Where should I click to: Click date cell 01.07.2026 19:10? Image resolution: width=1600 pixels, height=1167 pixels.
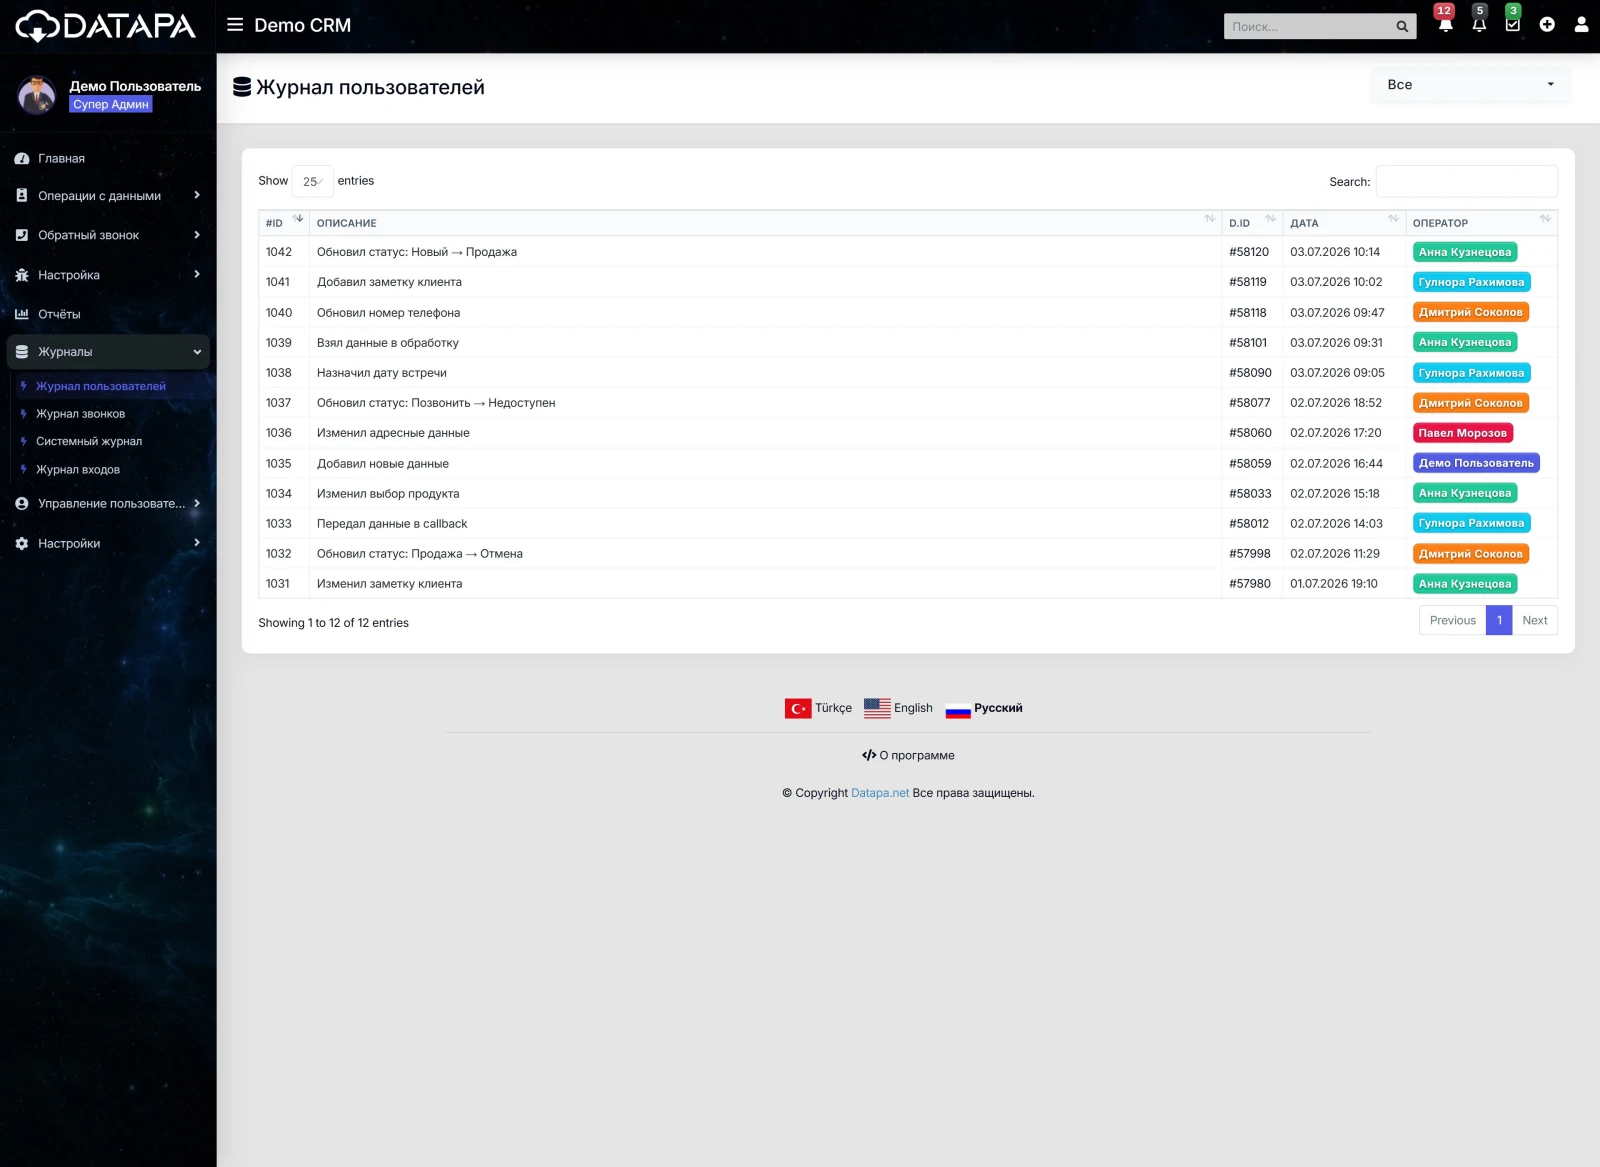click(x=1334, y=584)
